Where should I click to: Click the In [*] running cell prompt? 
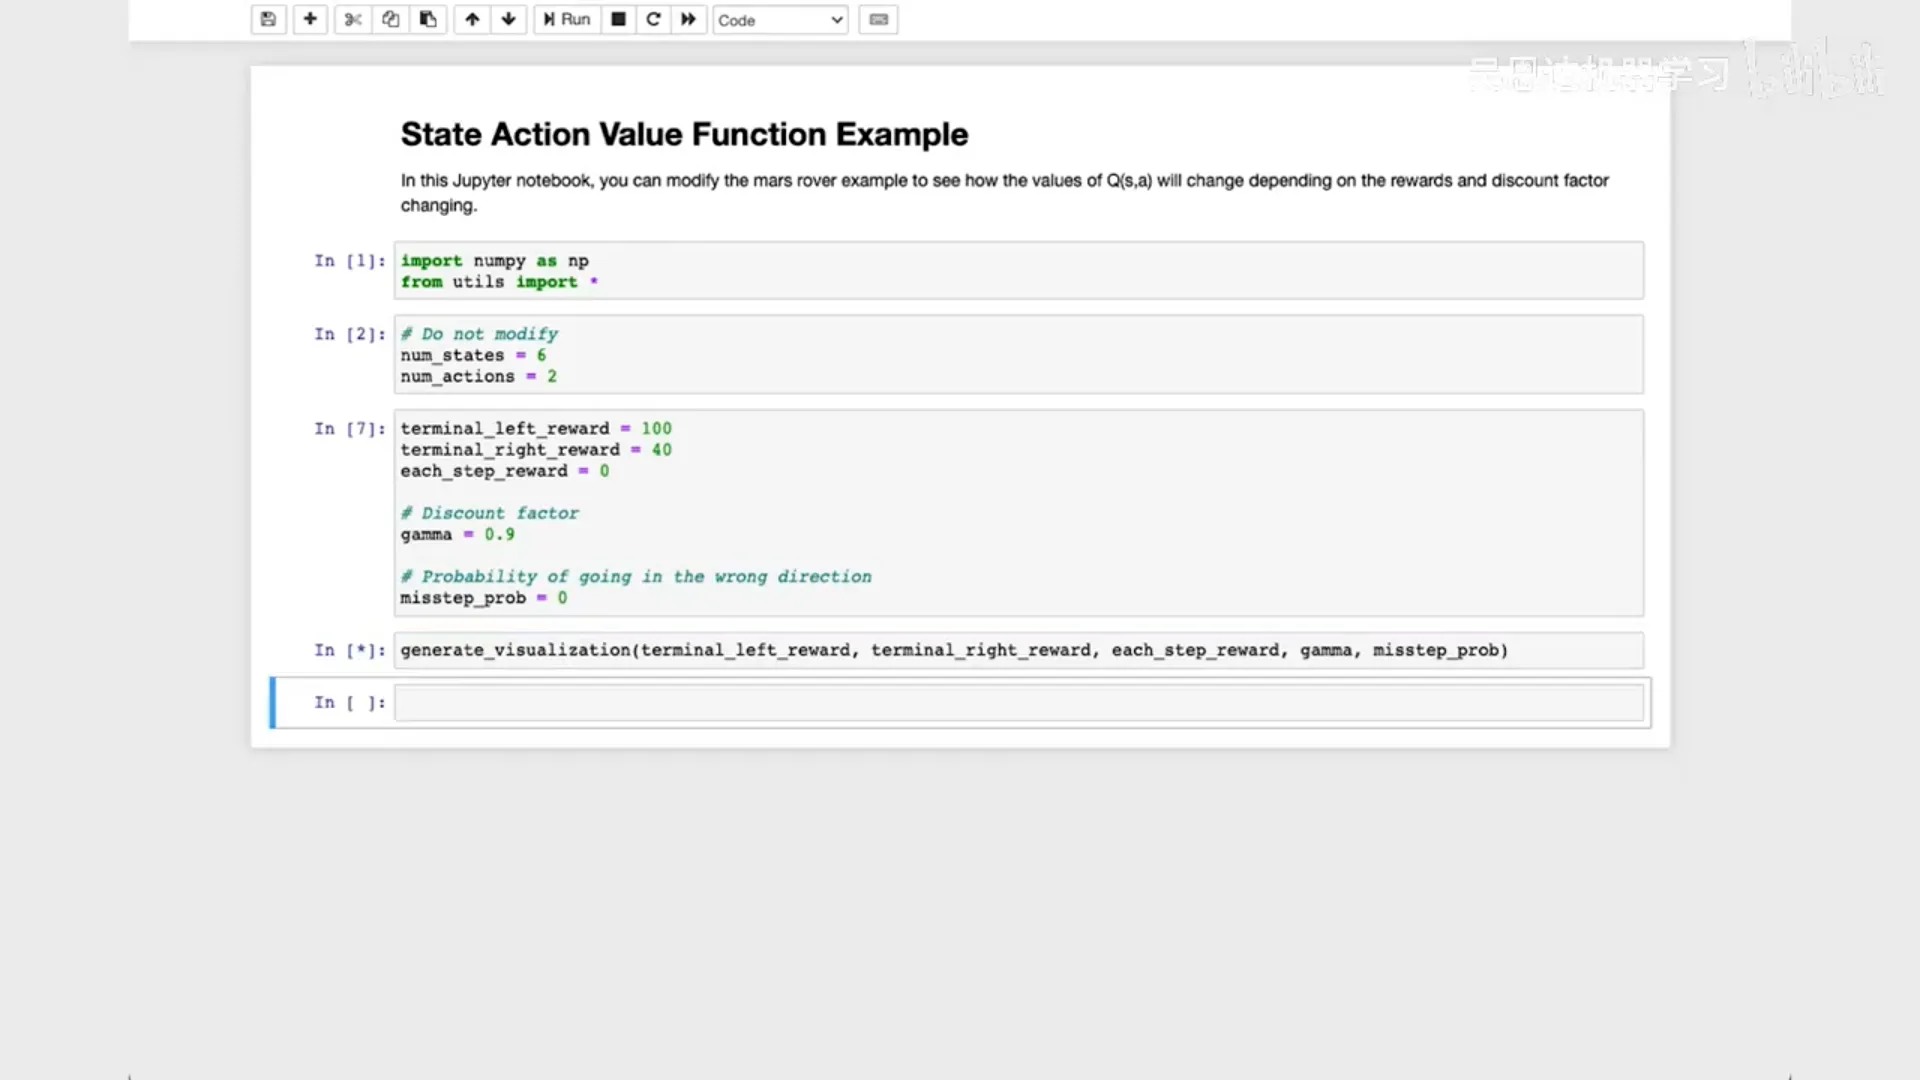point(349,651)
